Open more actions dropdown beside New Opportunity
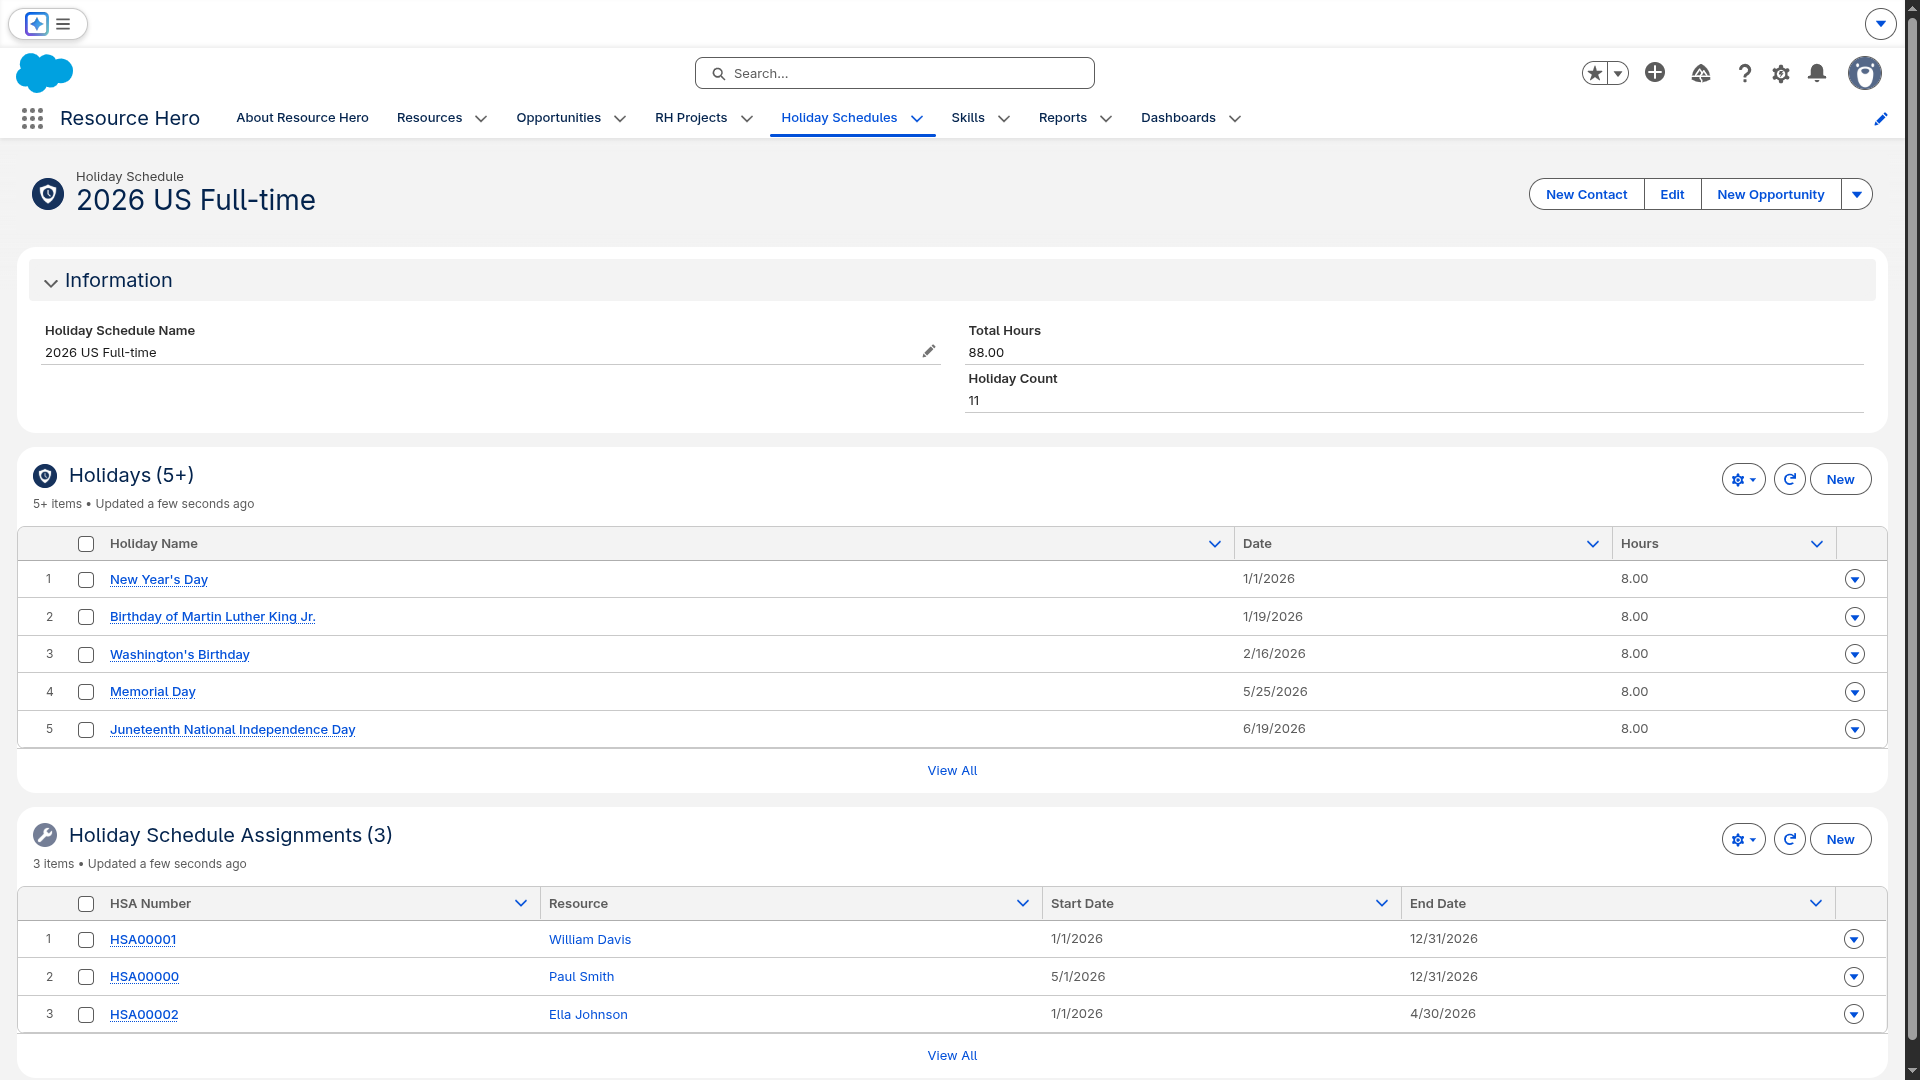Screen dimensions: 1920x1080 click(1857, 194)
